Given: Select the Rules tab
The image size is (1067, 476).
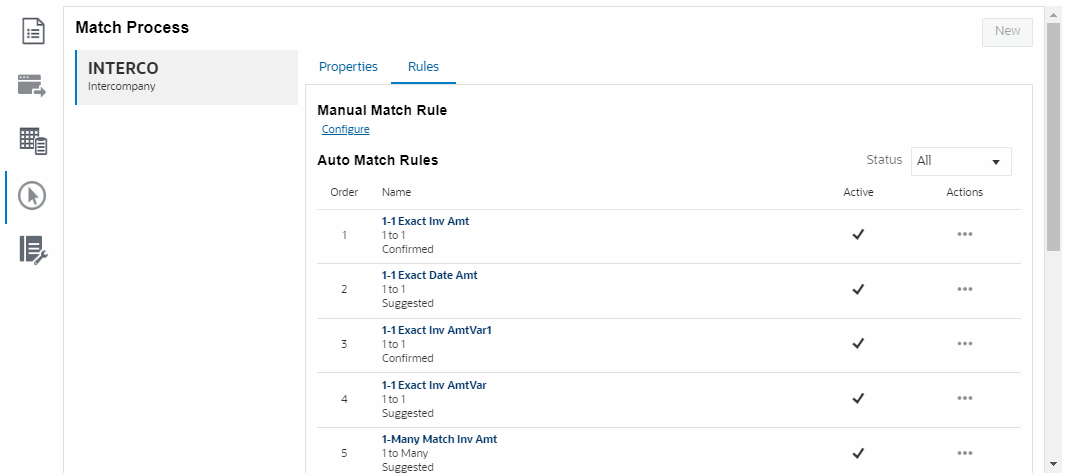Looking at the screenshot, I should click(423, 67).
